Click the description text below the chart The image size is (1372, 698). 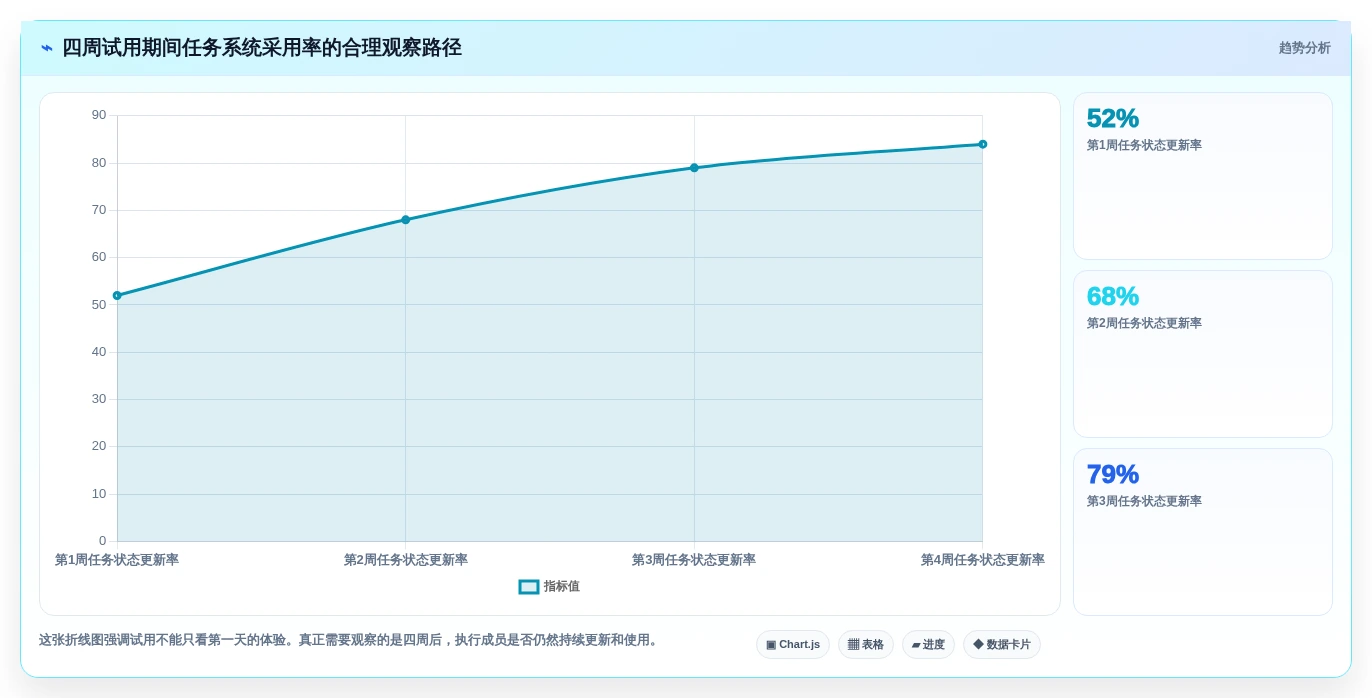click(x=350, y=640)
